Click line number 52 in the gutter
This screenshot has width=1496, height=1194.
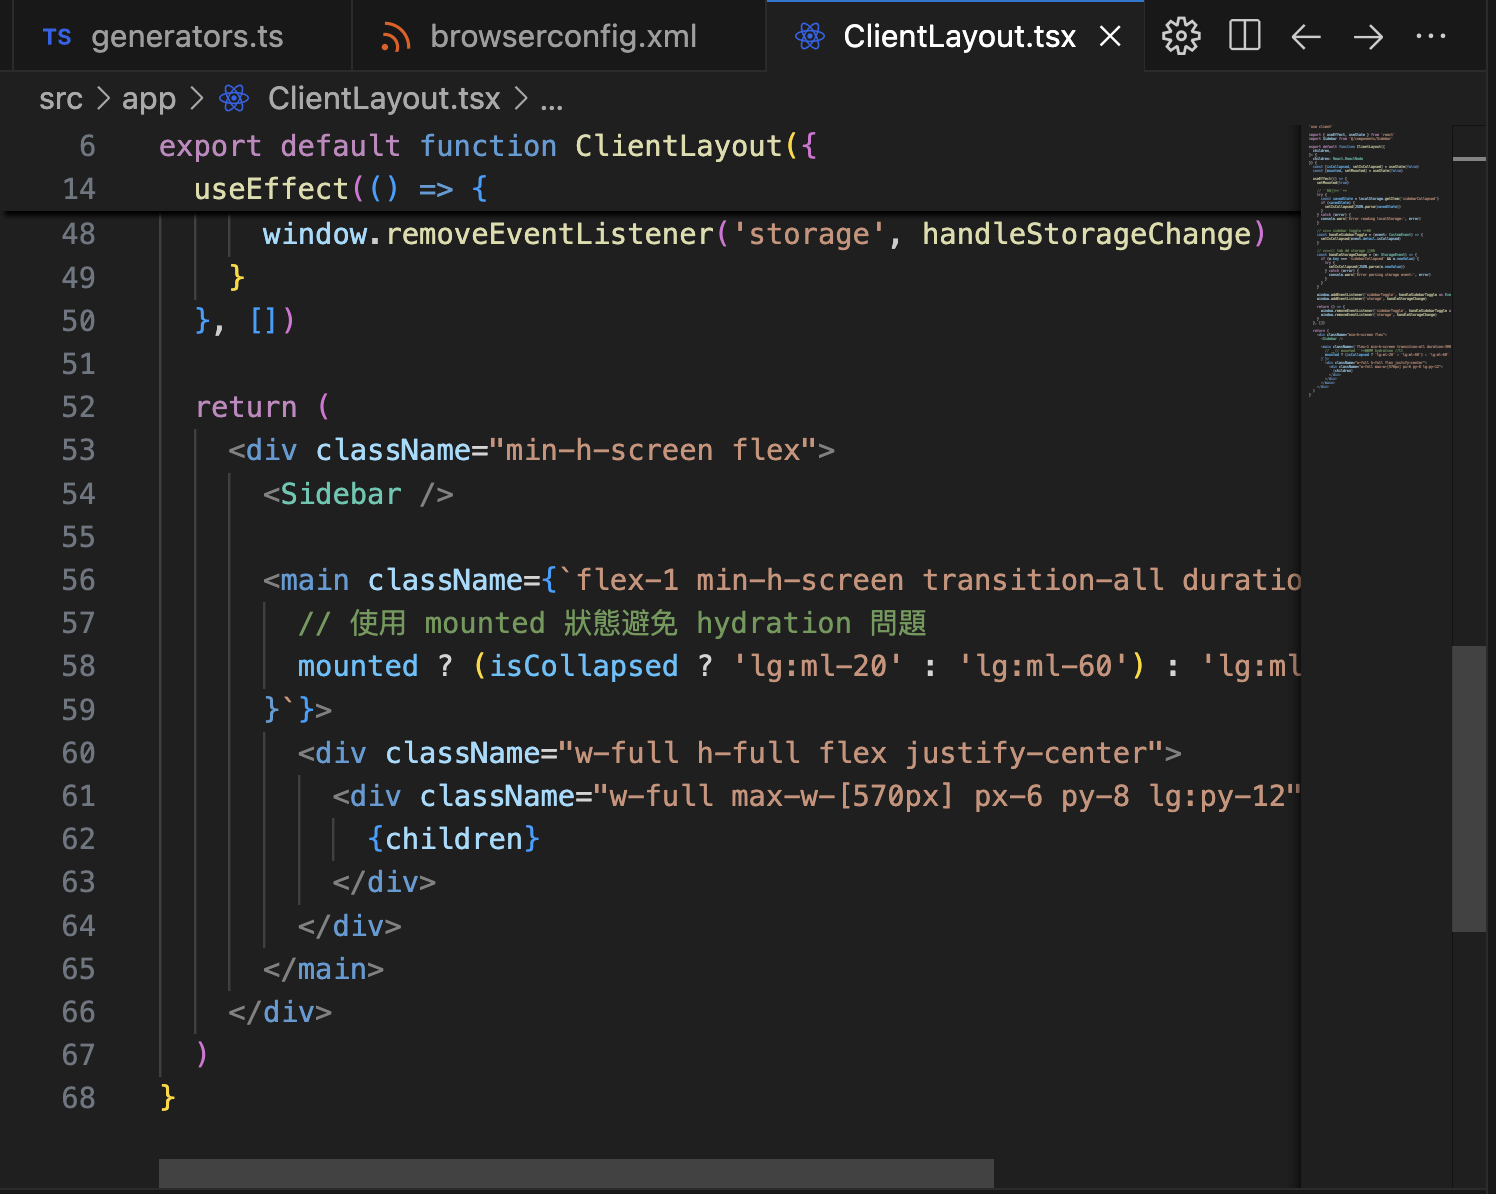tap(78, 407)
